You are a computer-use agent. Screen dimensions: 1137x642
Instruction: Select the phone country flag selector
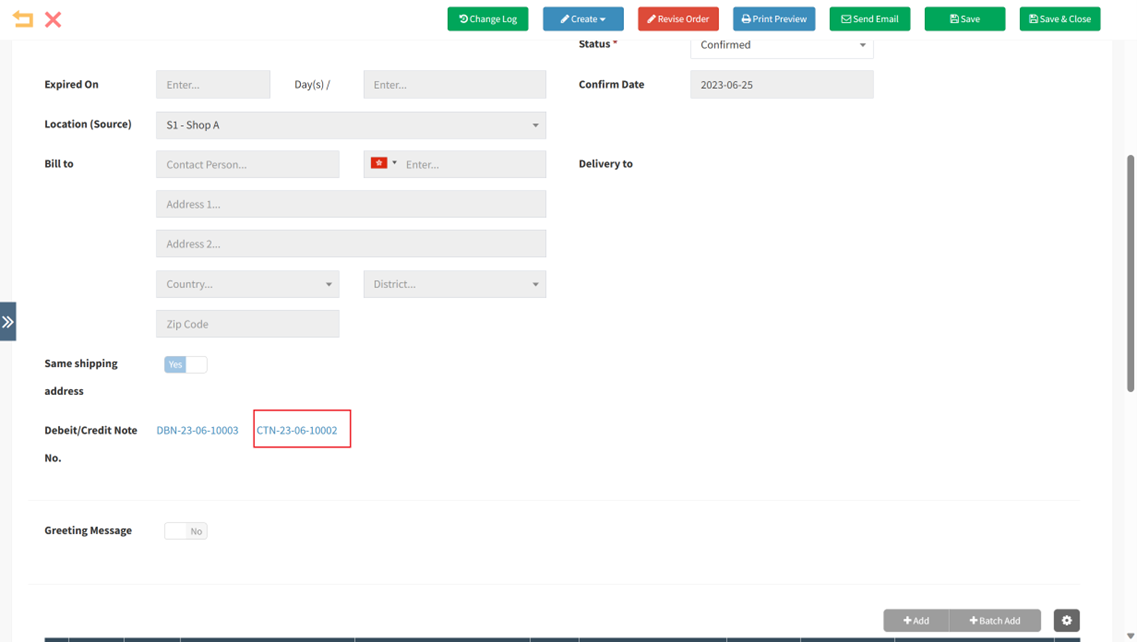click(x=383, y=163)
